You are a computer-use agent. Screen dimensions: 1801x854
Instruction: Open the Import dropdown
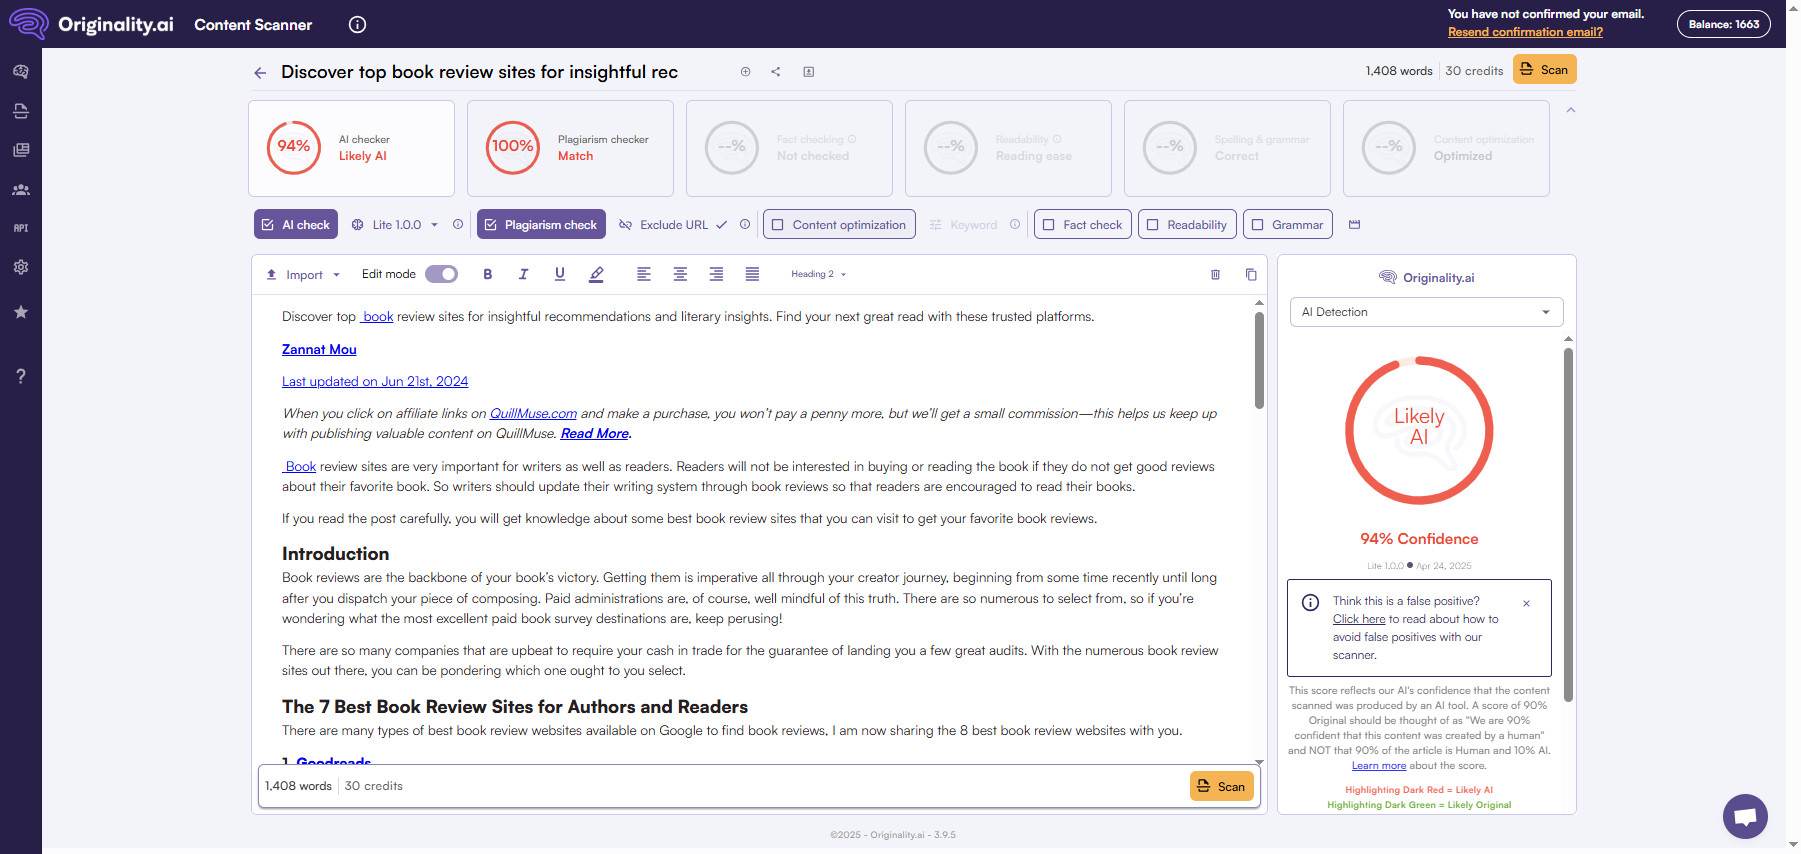coord(303,274)
